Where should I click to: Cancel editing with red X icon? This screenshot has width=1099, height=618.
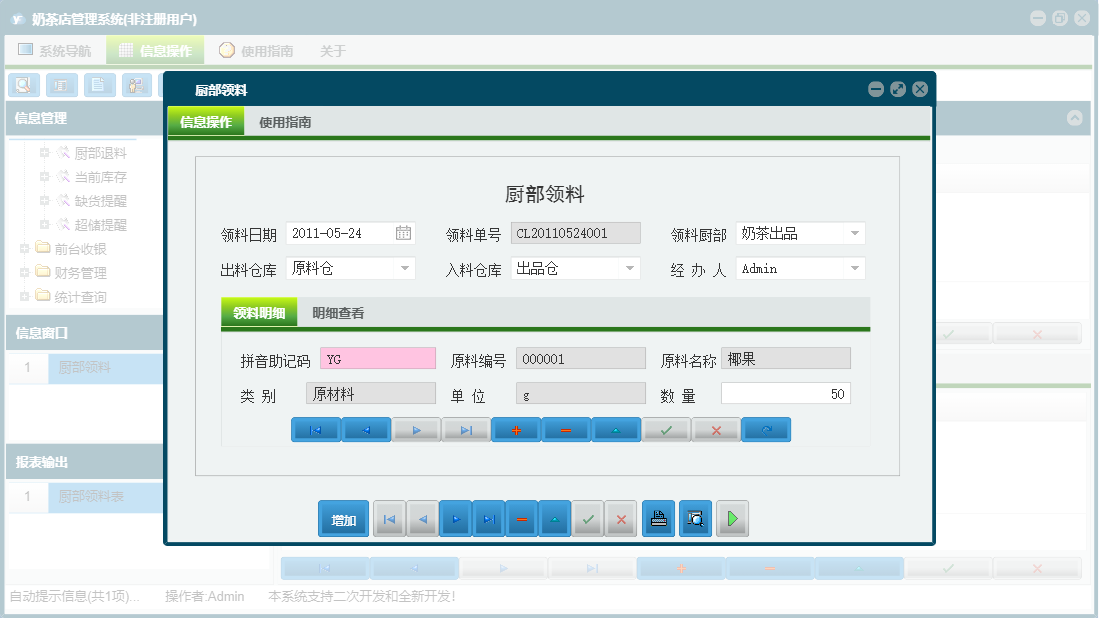tap(716, 429)
